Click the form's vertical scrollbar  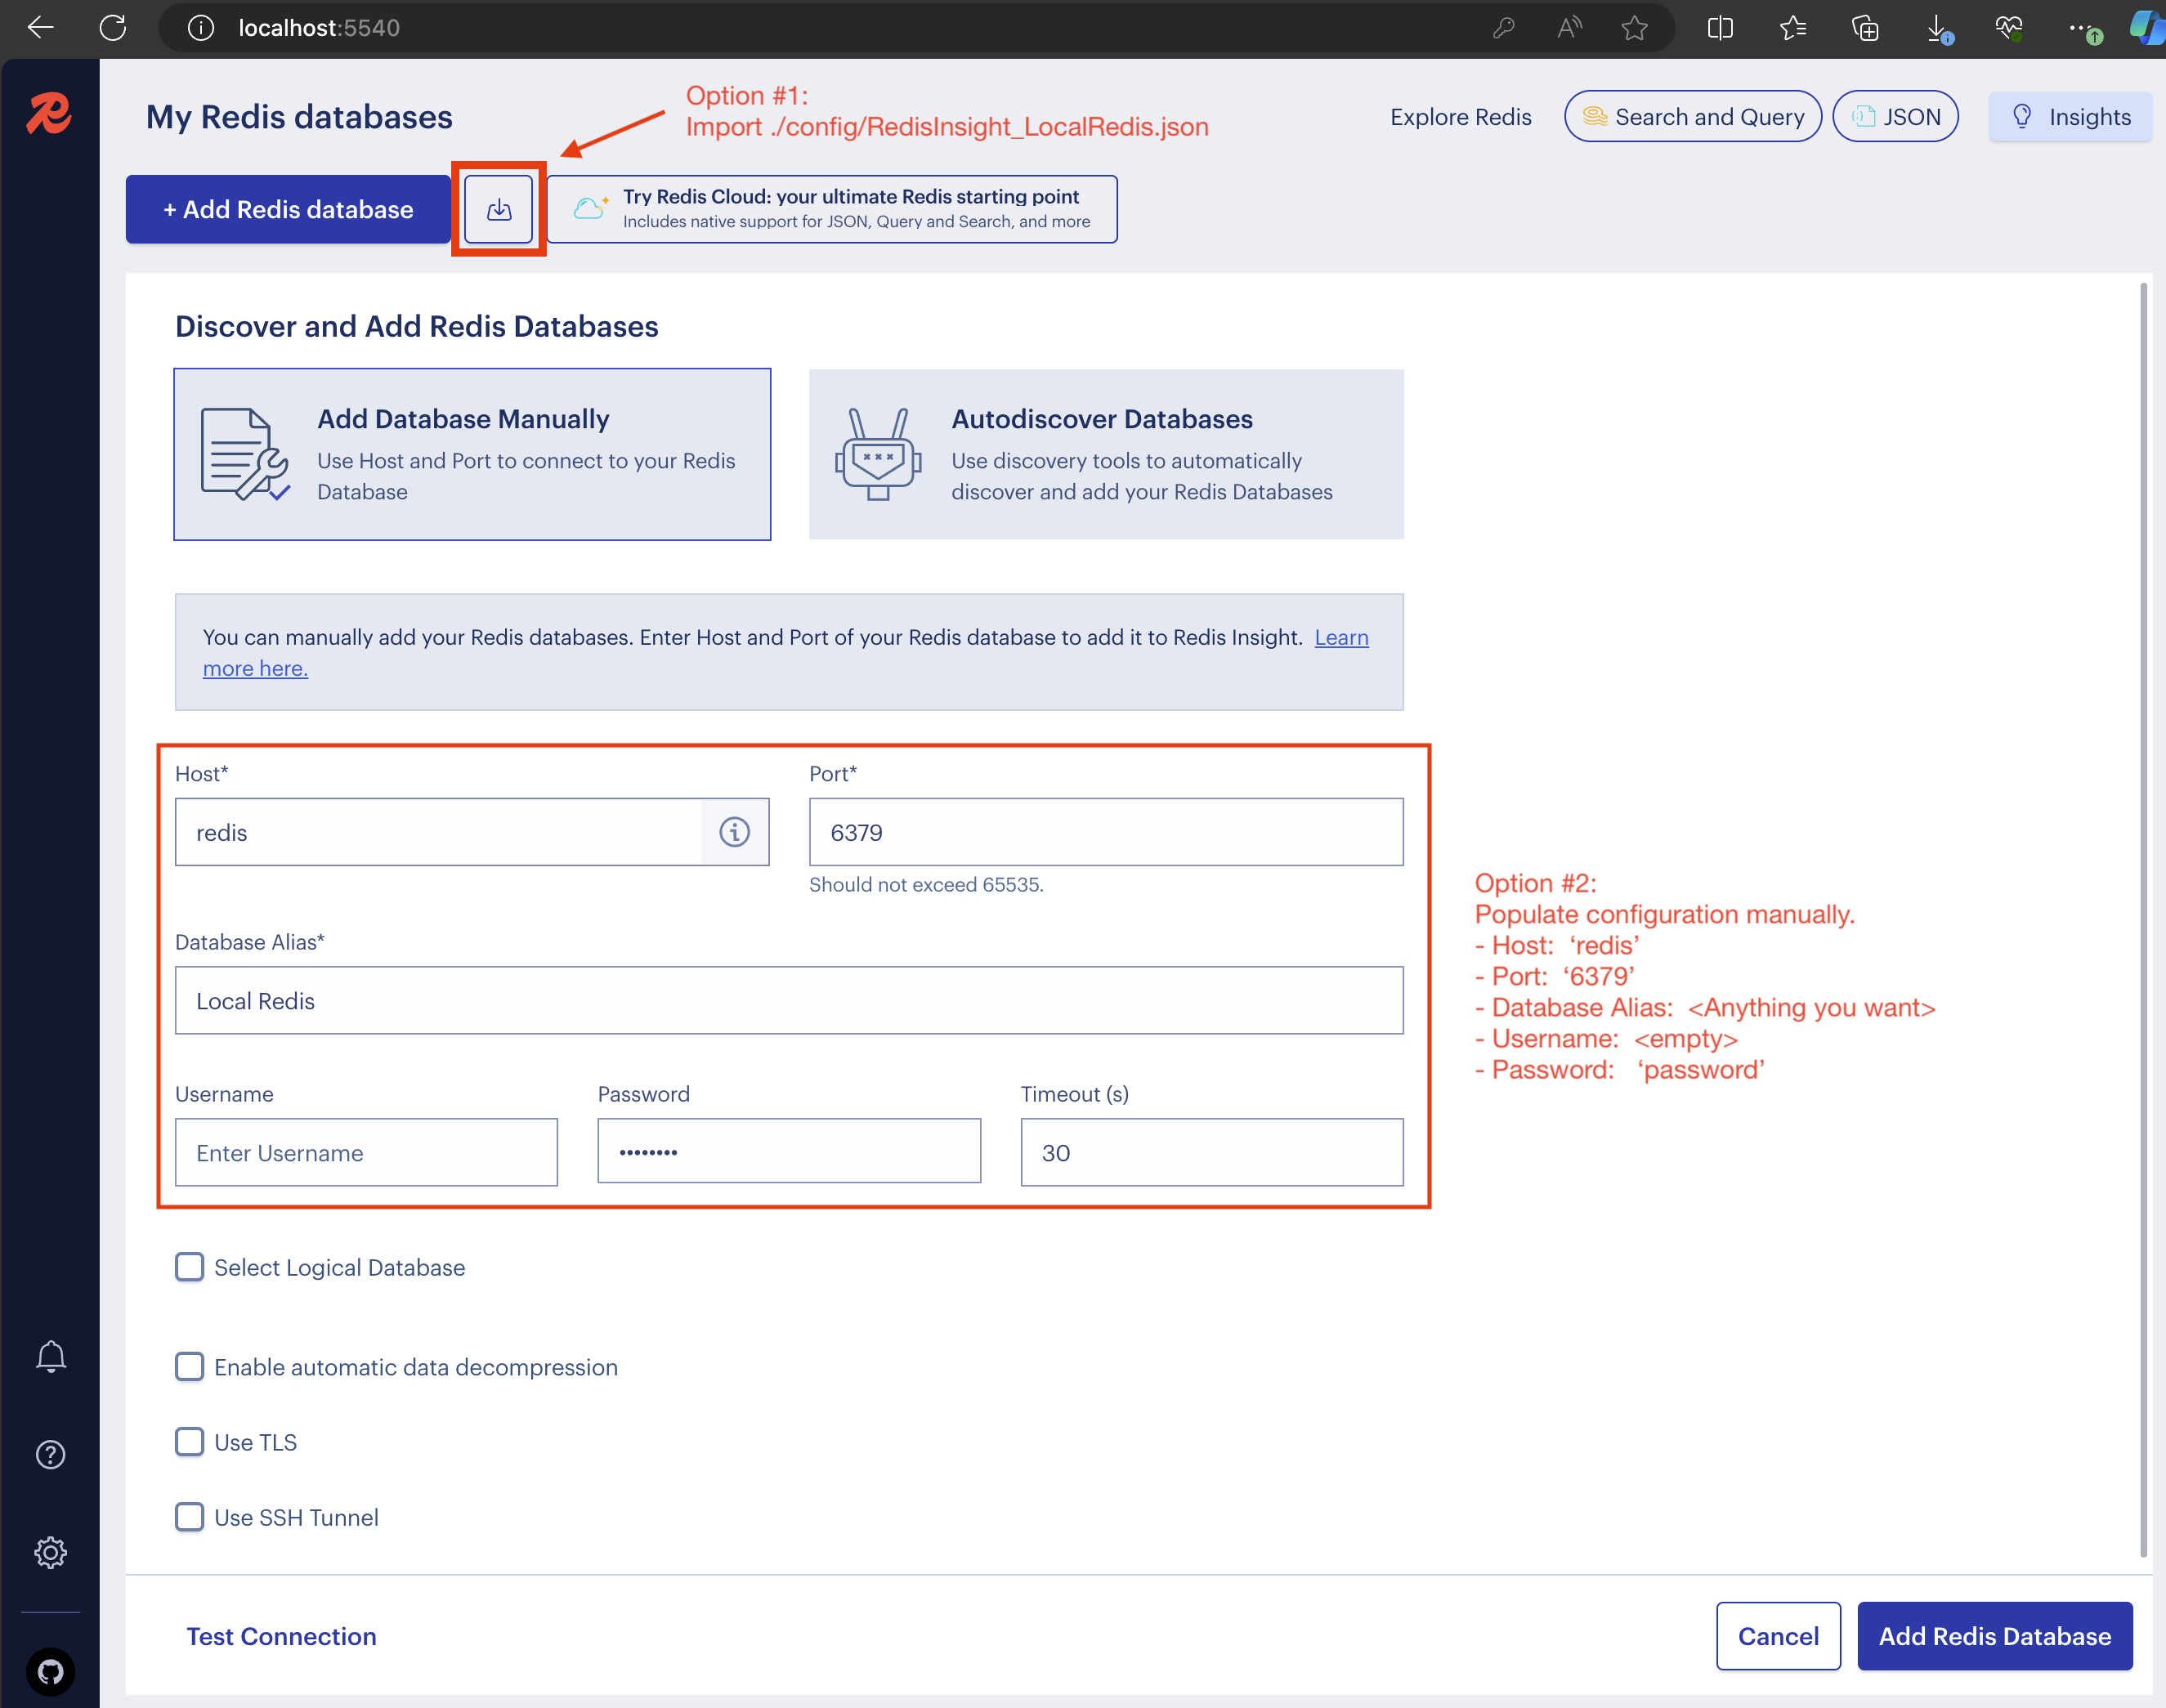(2143, 920)
